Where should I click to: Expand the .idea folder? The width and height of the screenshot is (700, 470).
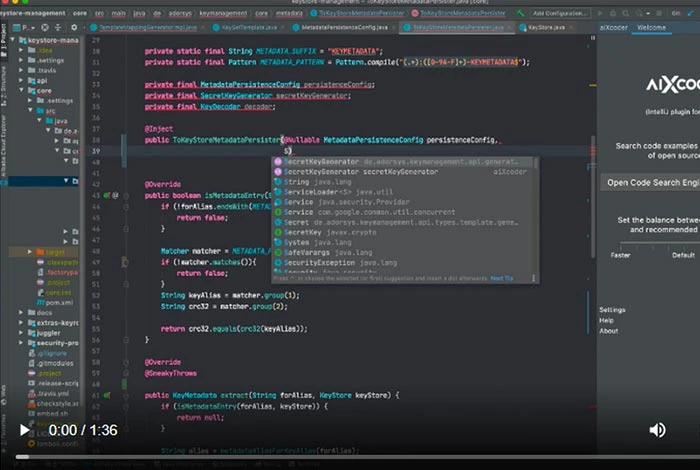click(x=21, y=50)
